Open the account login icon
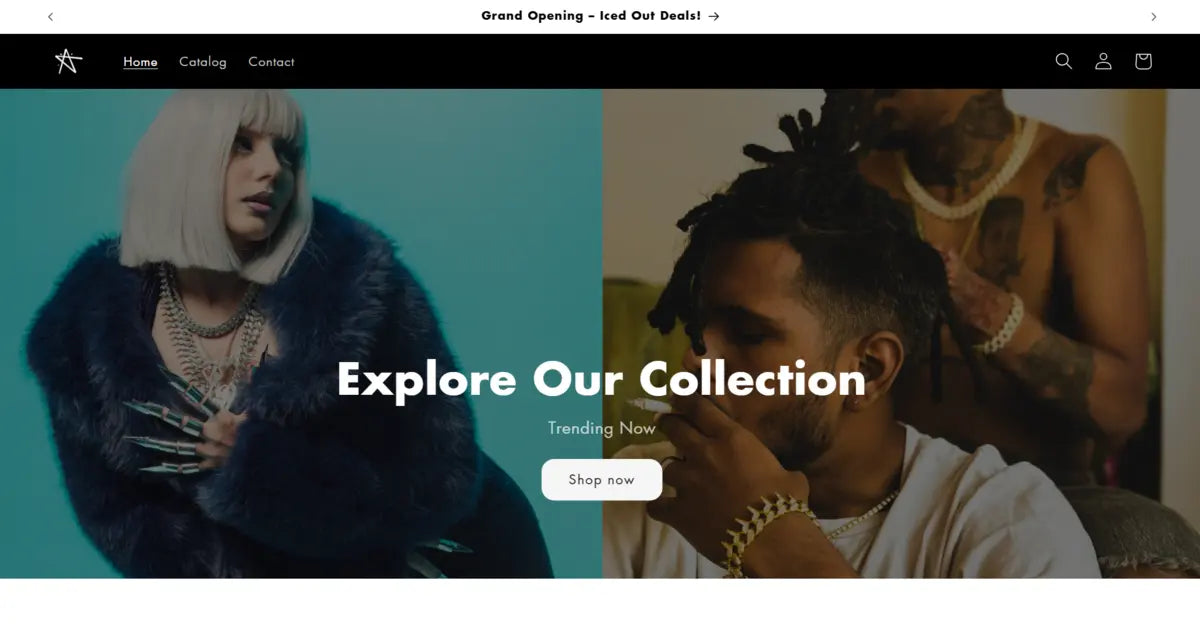Screen dimensions: 1200x628 pos(1103,61)
